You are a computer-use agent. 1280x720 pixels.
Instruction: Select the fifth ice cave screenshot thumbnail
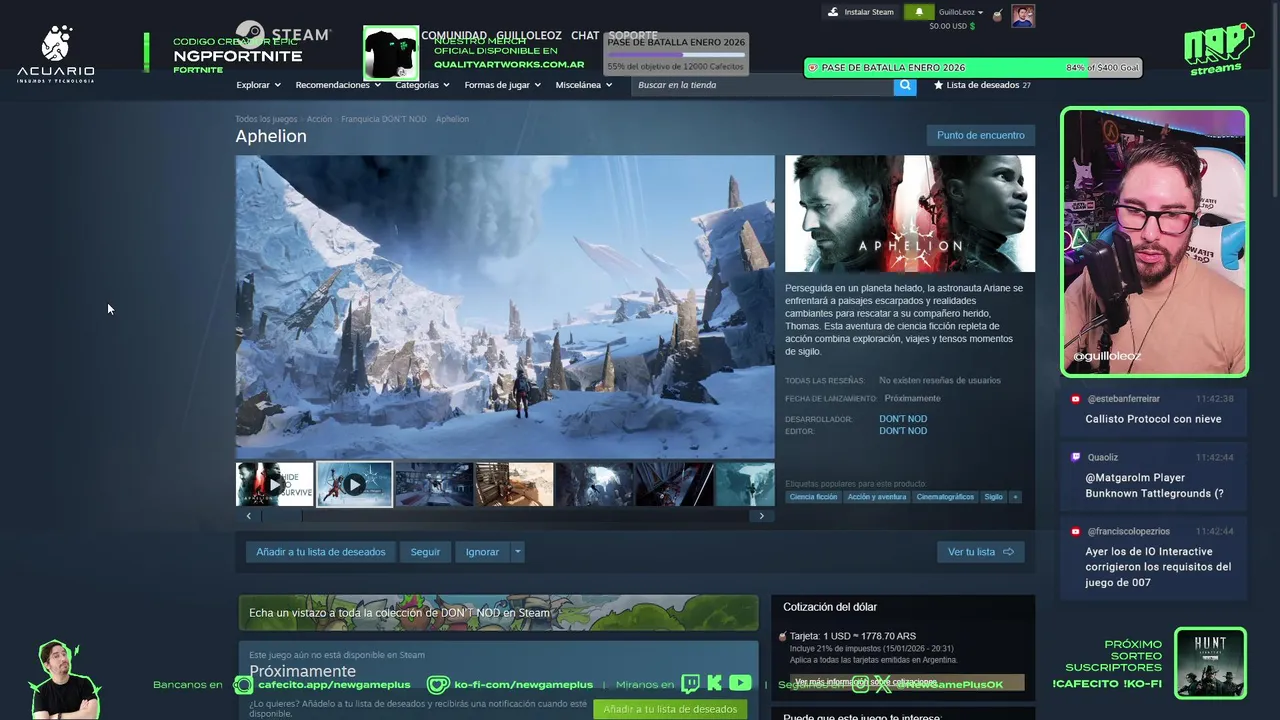[594, 484]
